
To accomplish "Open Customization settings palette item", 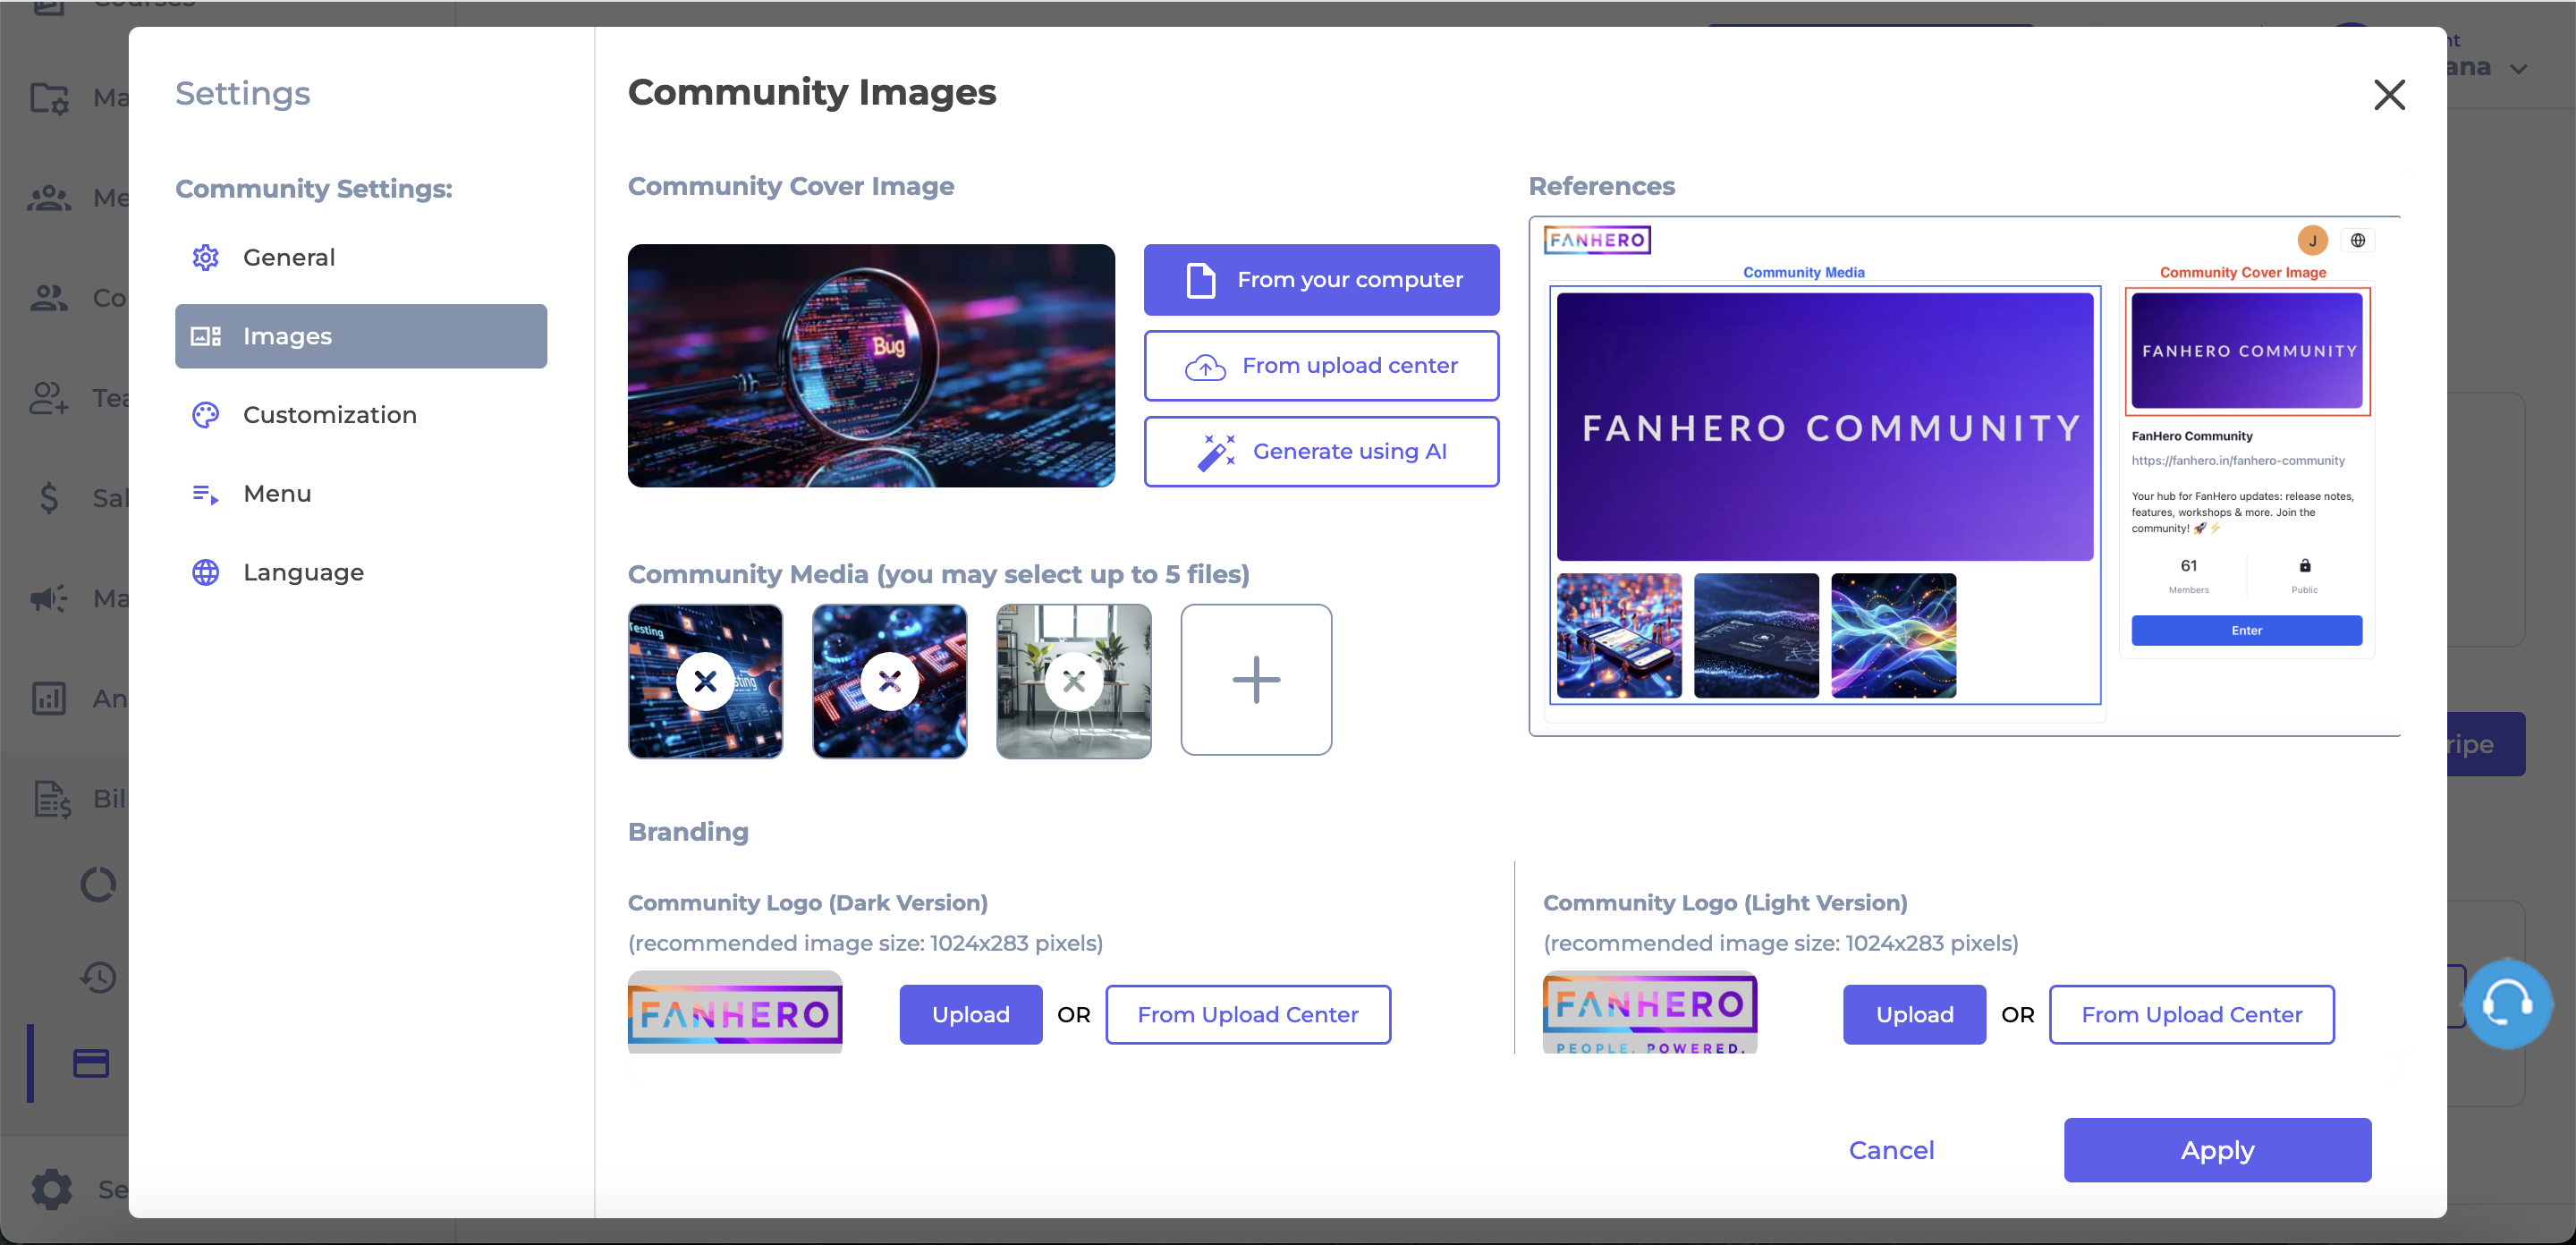I will (x=329, y=415).
